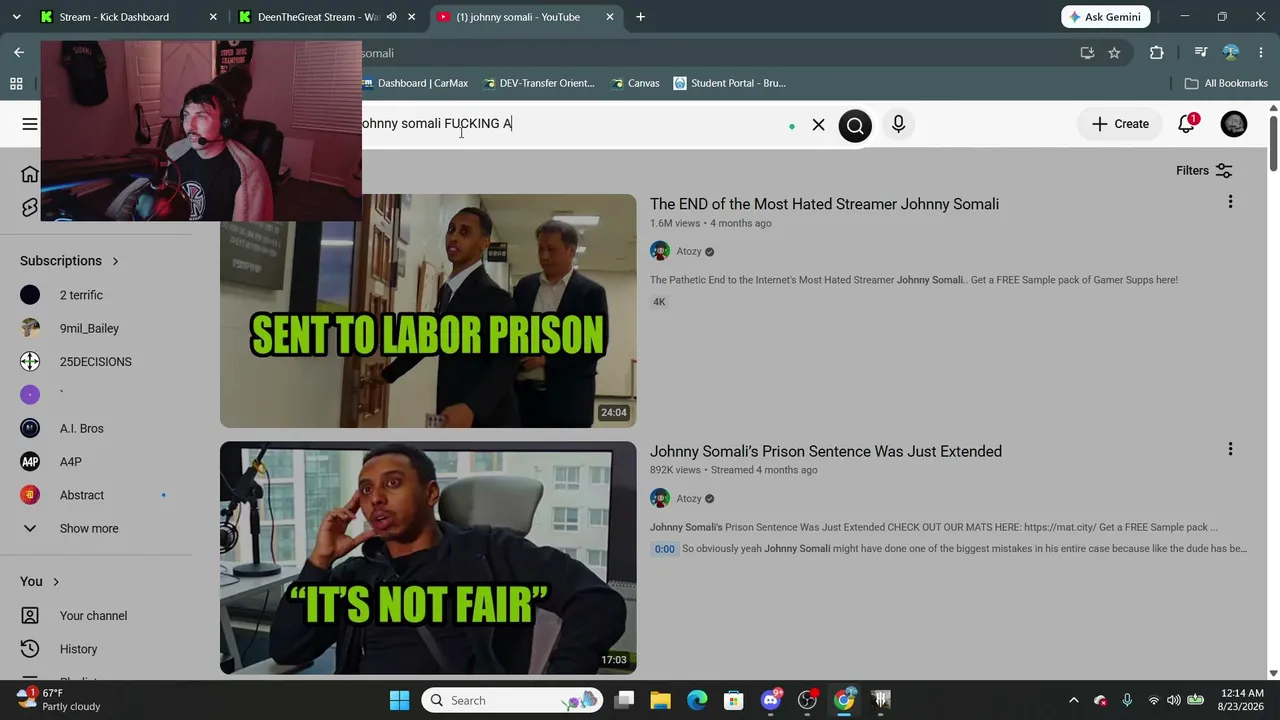Open the Dashboard | CarMax bookmark
The image size is (1280, 720).
(x=414, y=83)
